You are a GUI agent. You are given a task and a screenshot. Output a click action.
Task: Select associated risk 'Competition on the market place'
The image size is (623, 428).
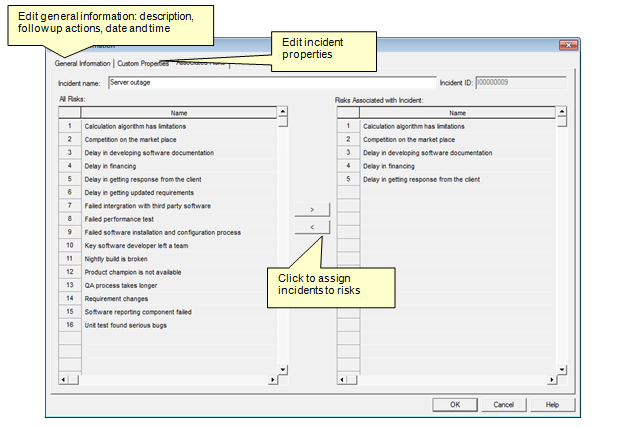coord(457,139)
